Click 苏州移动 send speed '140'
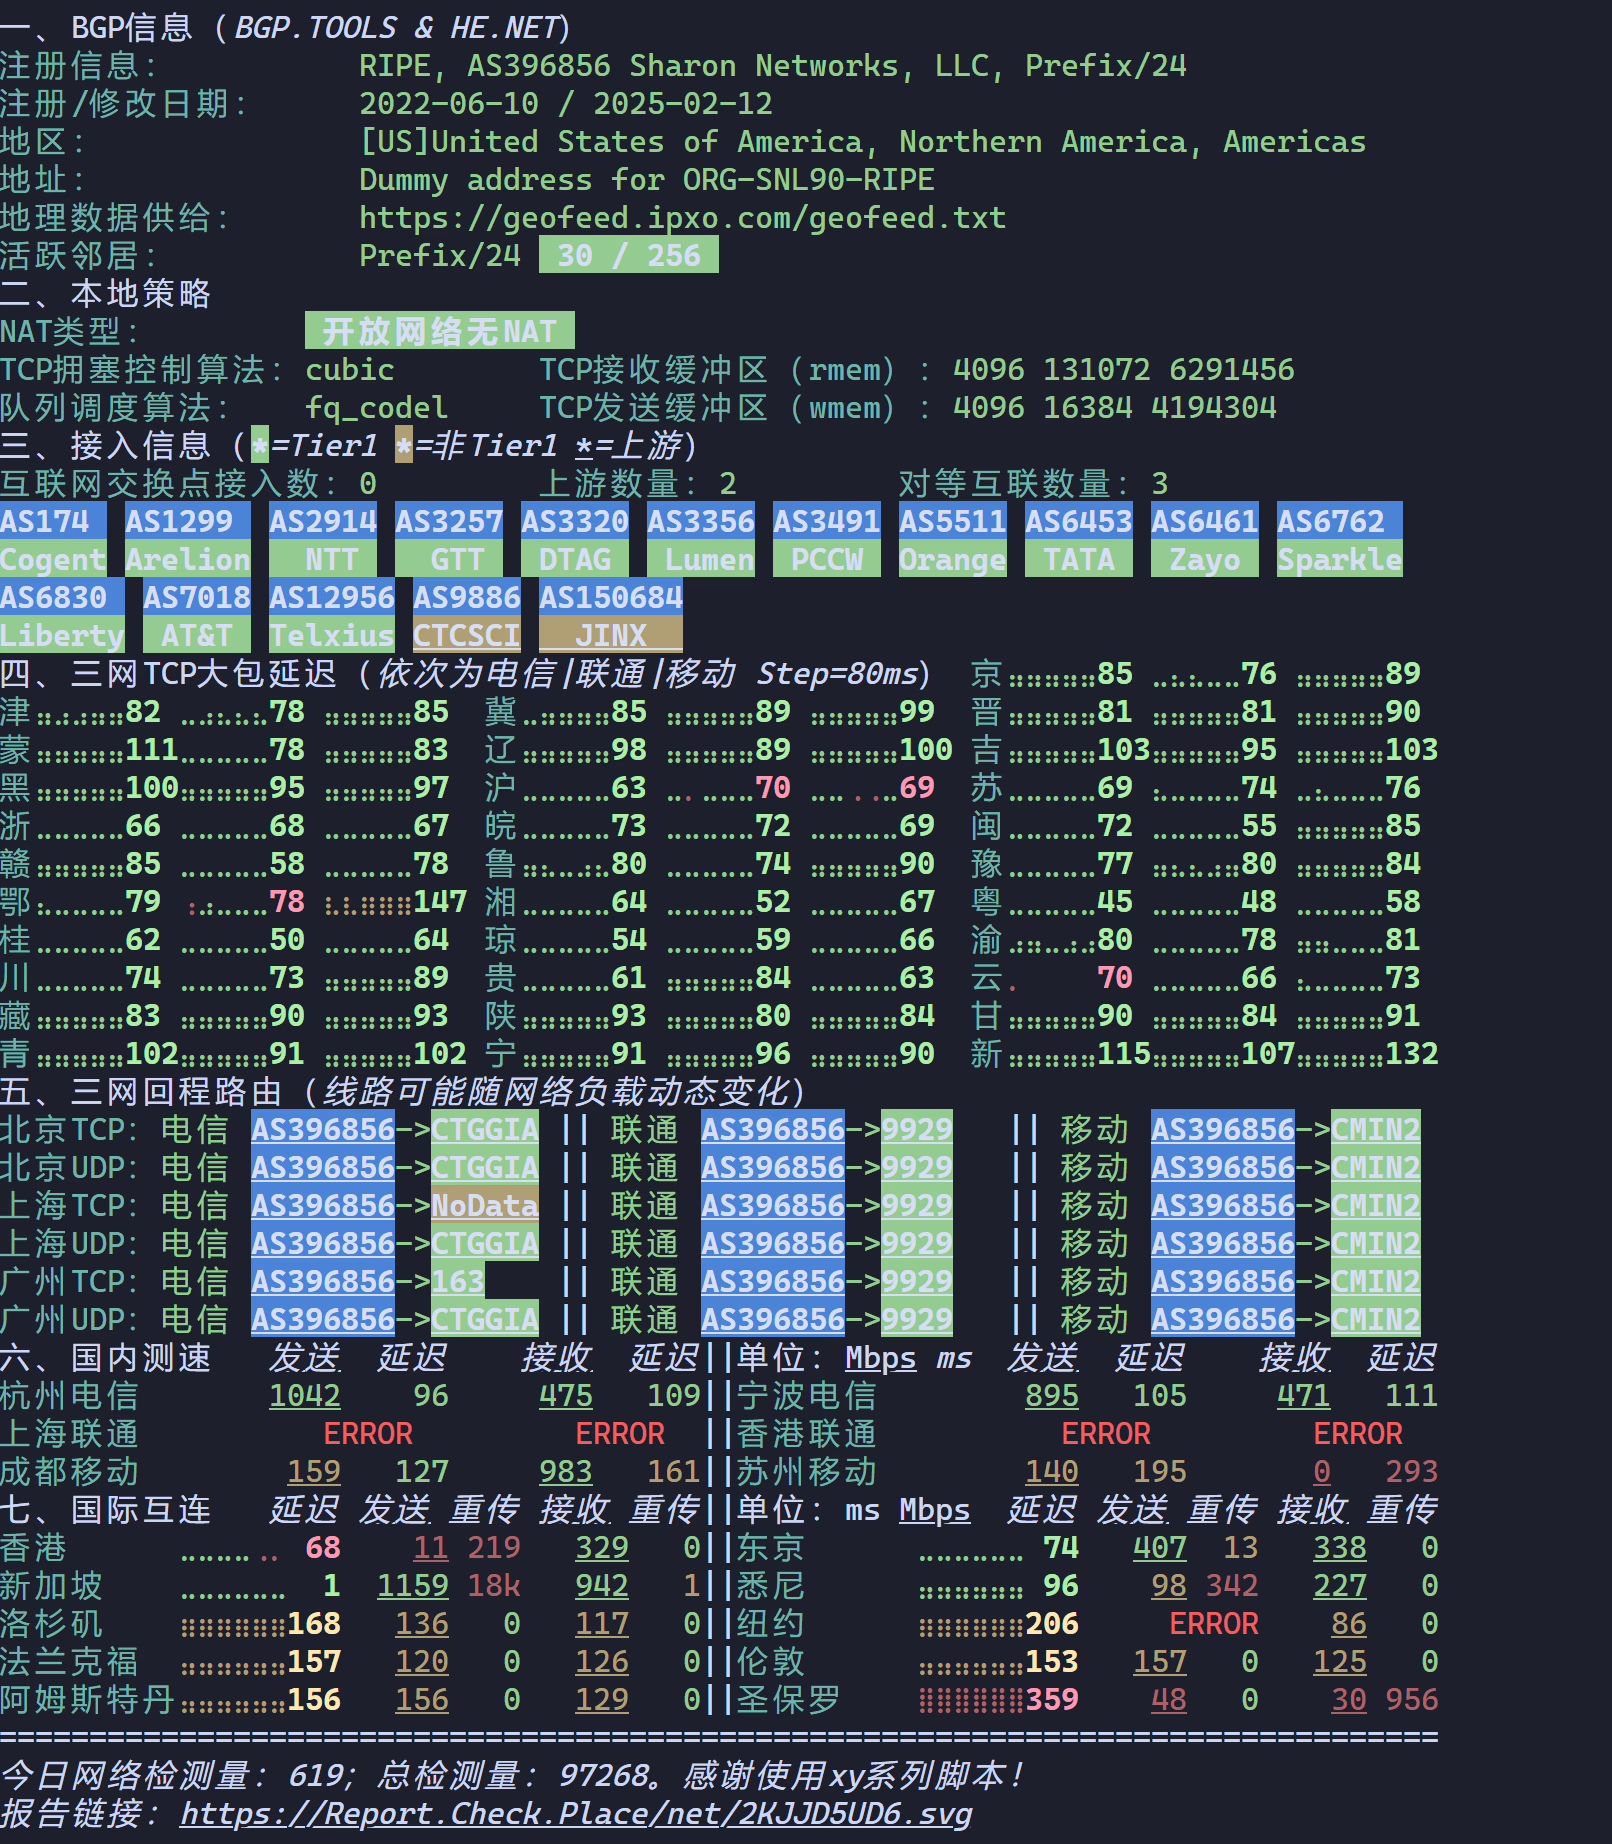 1052,1472
